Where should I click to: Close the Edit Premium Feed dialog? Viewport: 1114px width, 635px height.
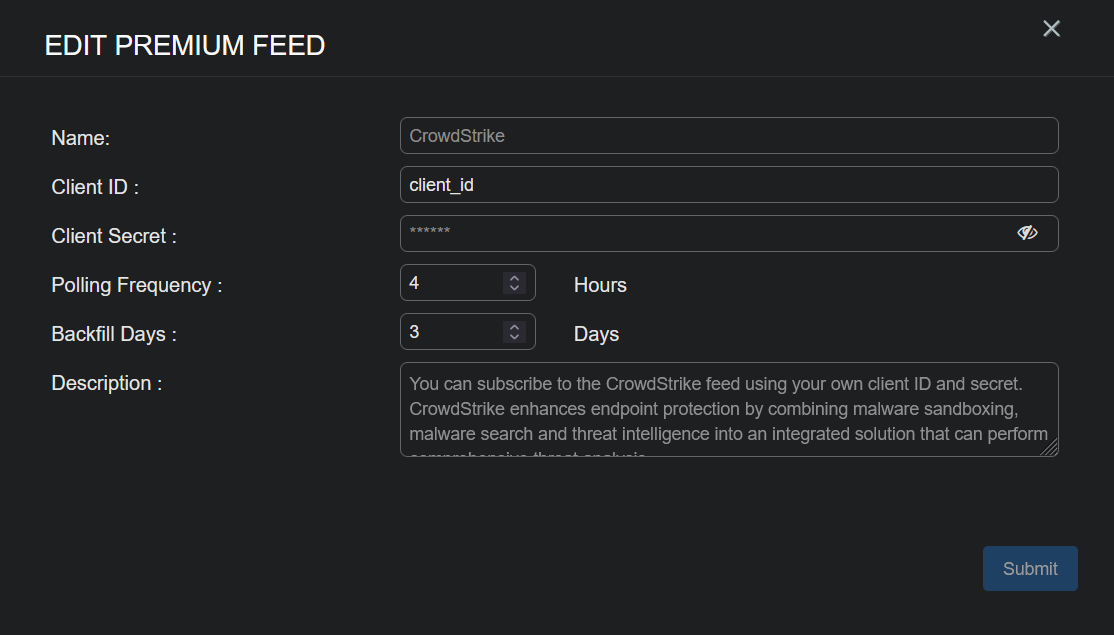(1051, 29)
